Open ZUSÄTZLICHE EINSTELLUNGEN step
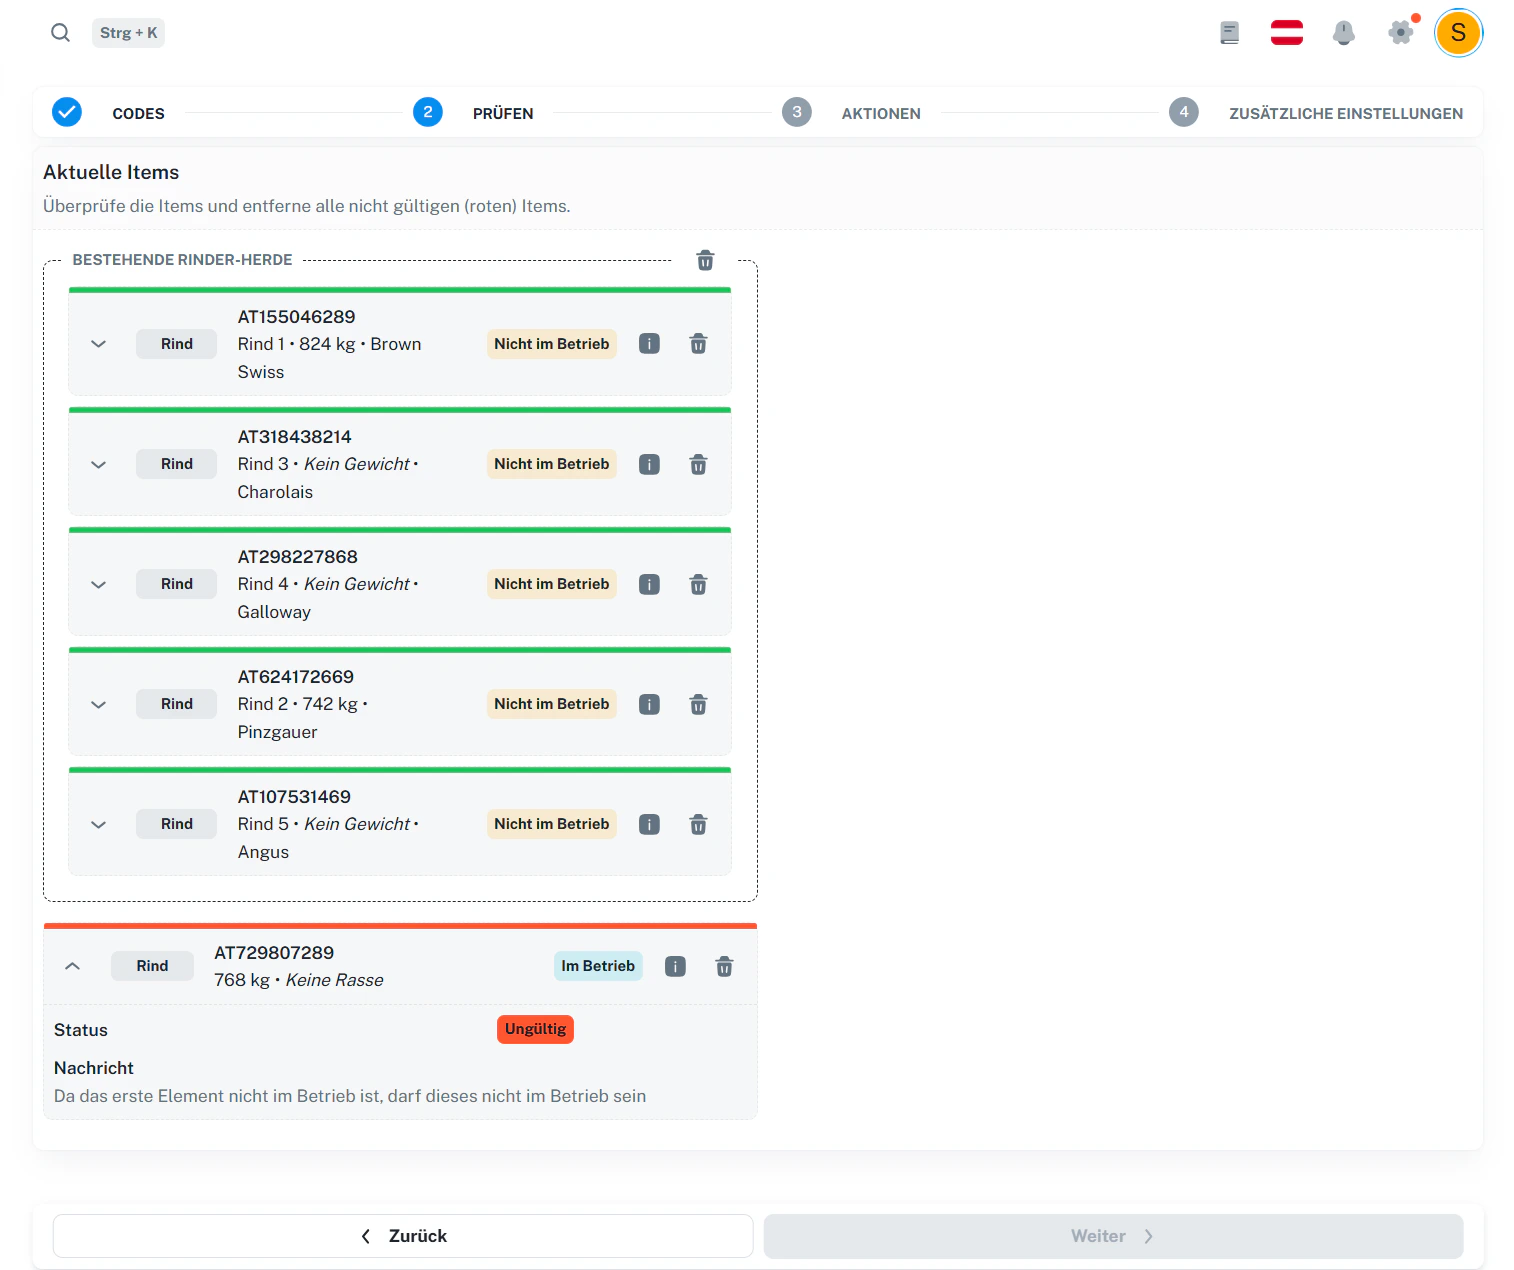This screenshot has height=1270, width=1514. 1346,113
